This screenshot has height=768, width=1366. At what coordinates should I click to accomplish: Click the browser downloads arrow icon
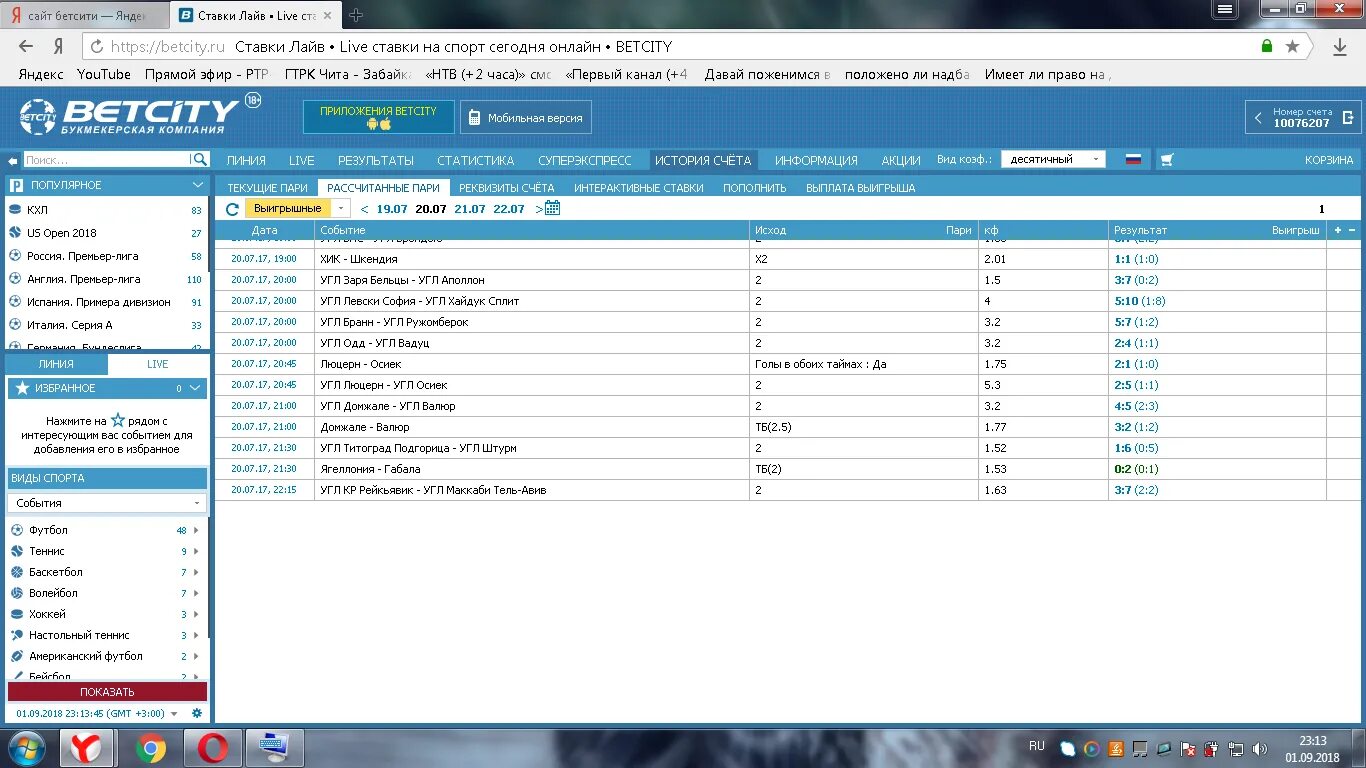1340,47
